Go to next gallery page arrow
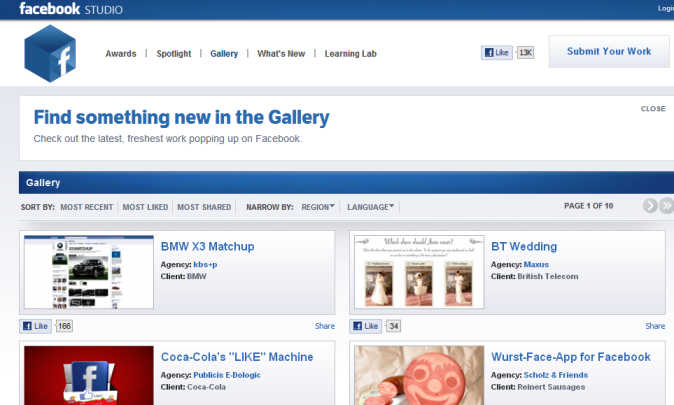Image resolution: width=674 pixels, height=405 pixels. point(650,206)
